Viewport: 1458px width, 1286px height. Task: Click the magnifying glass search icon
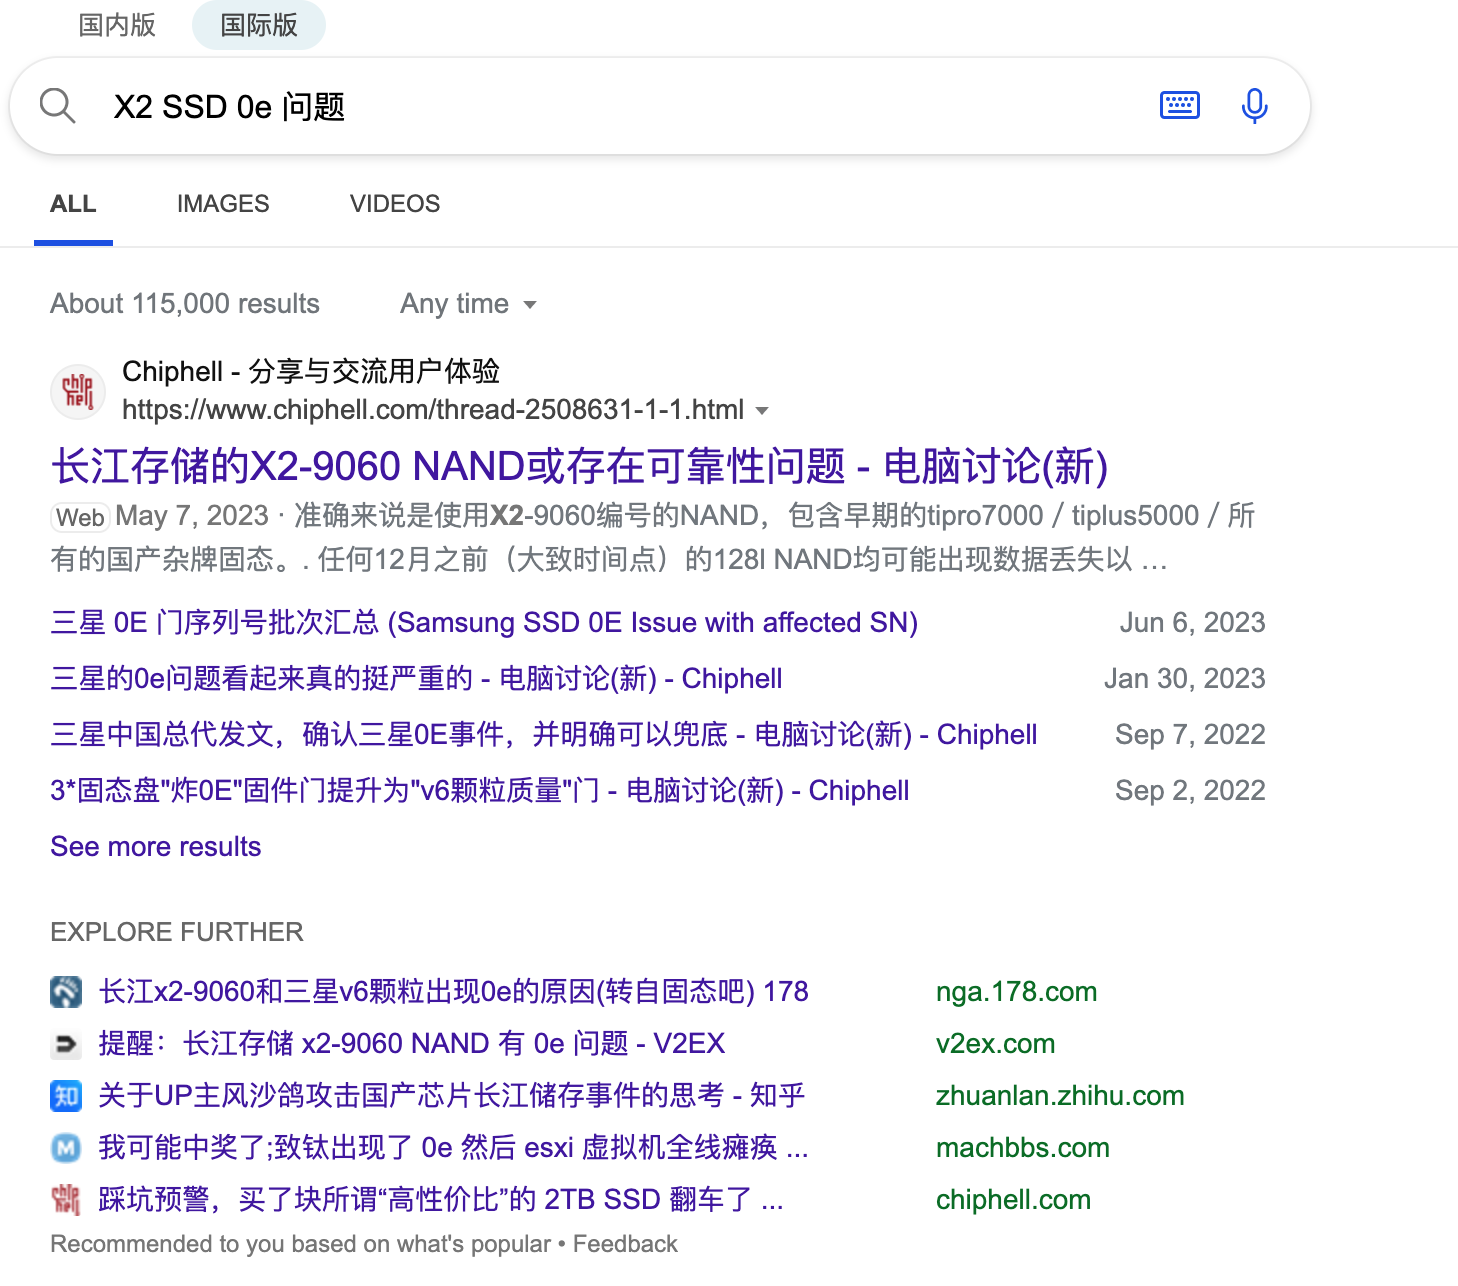point(58,105)
